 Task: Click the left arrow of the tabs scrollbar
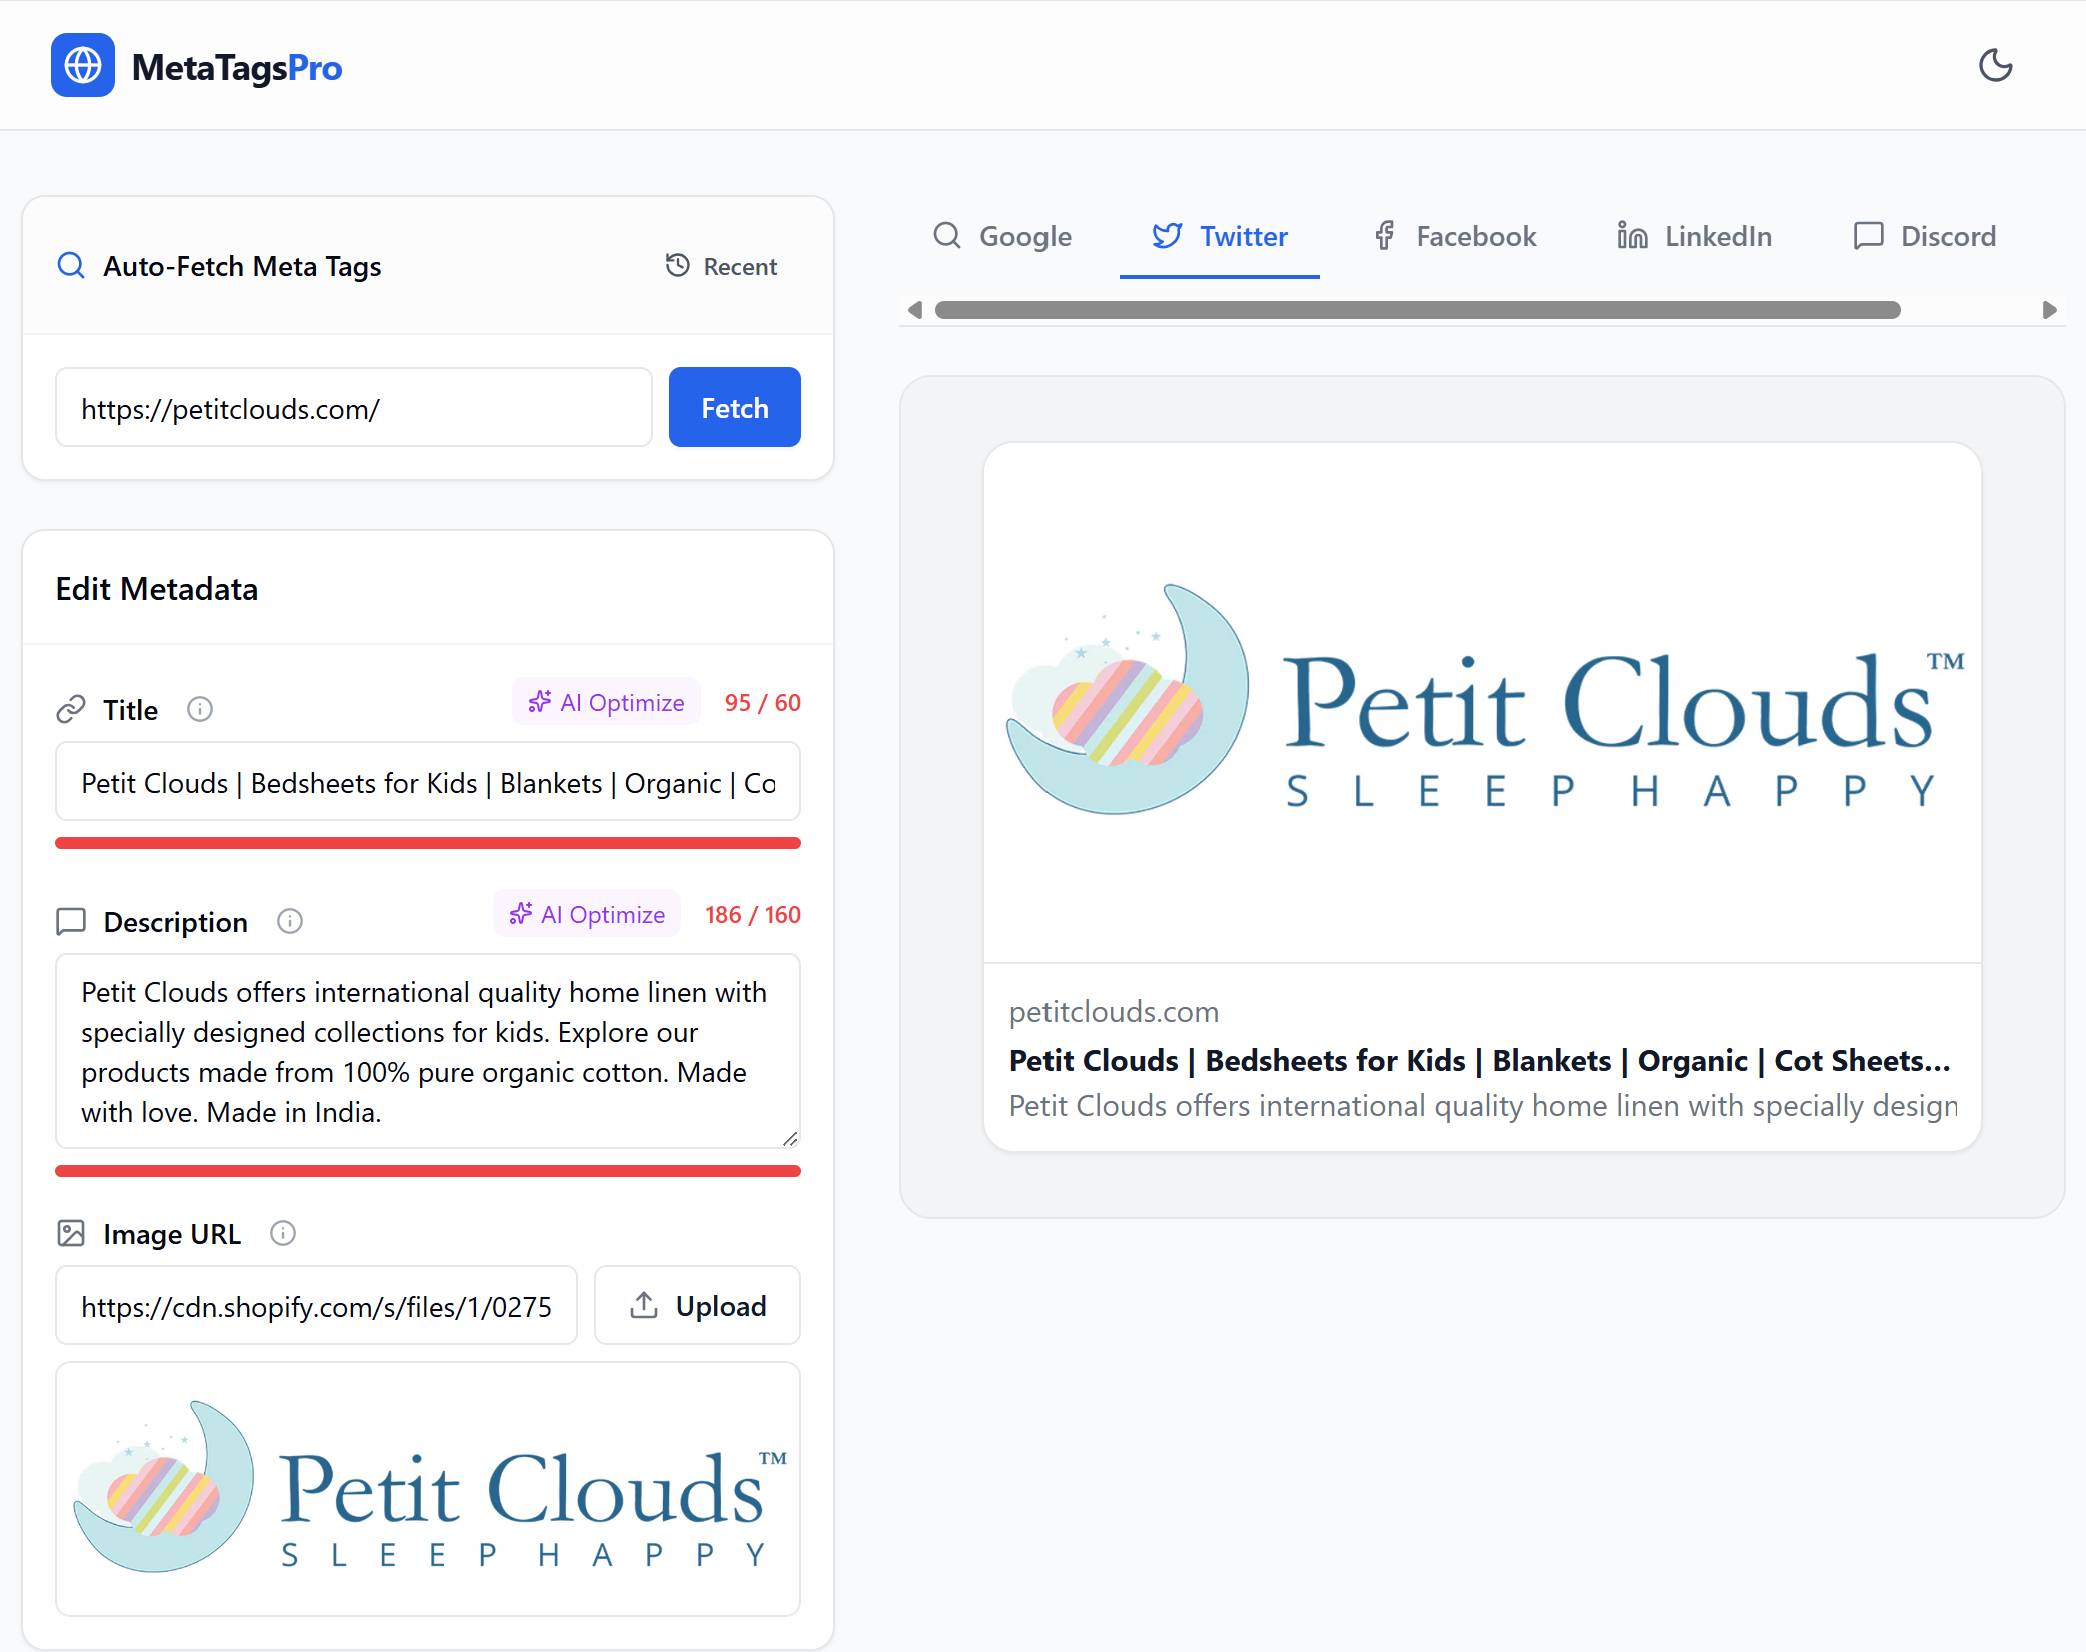point(914,310)
